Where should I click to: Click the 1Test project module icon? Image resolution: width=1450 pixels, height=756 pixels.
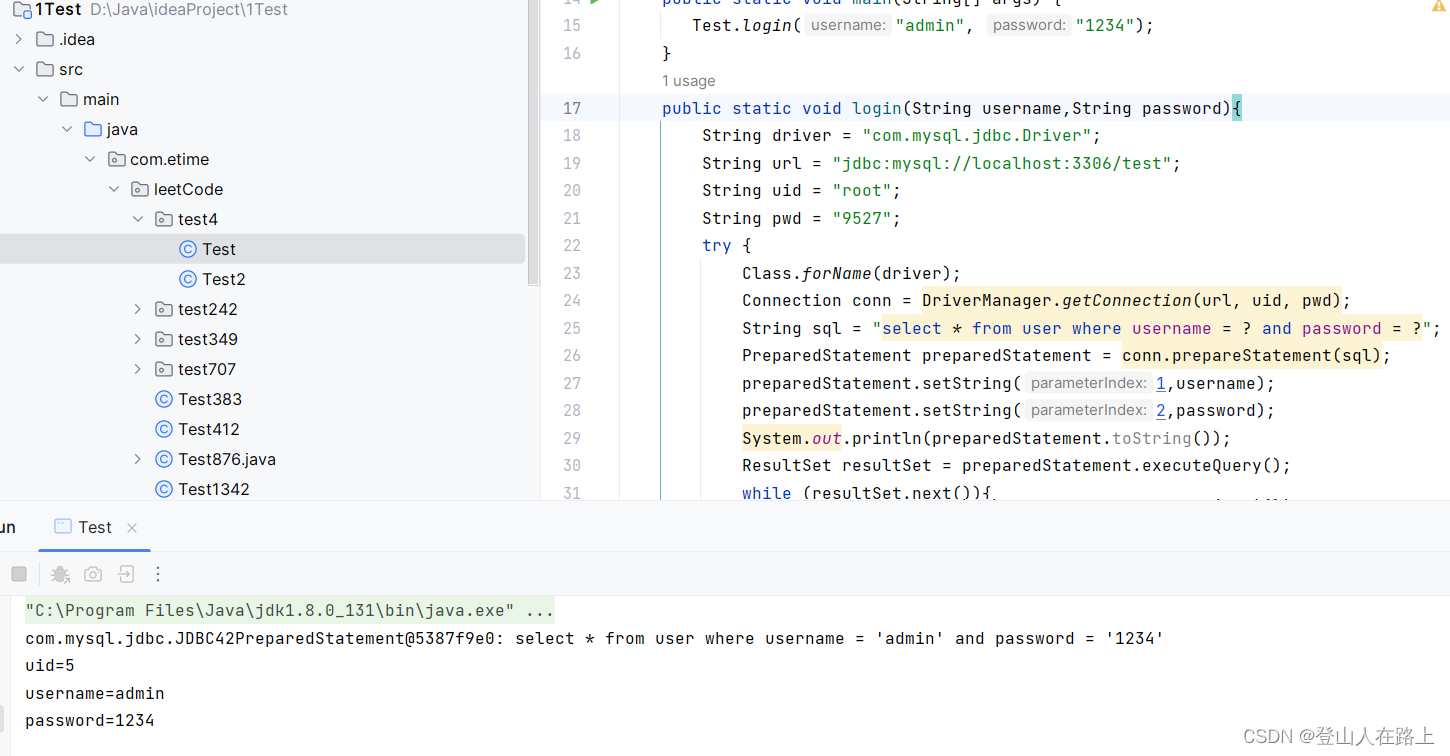click(x=21, y=9)
